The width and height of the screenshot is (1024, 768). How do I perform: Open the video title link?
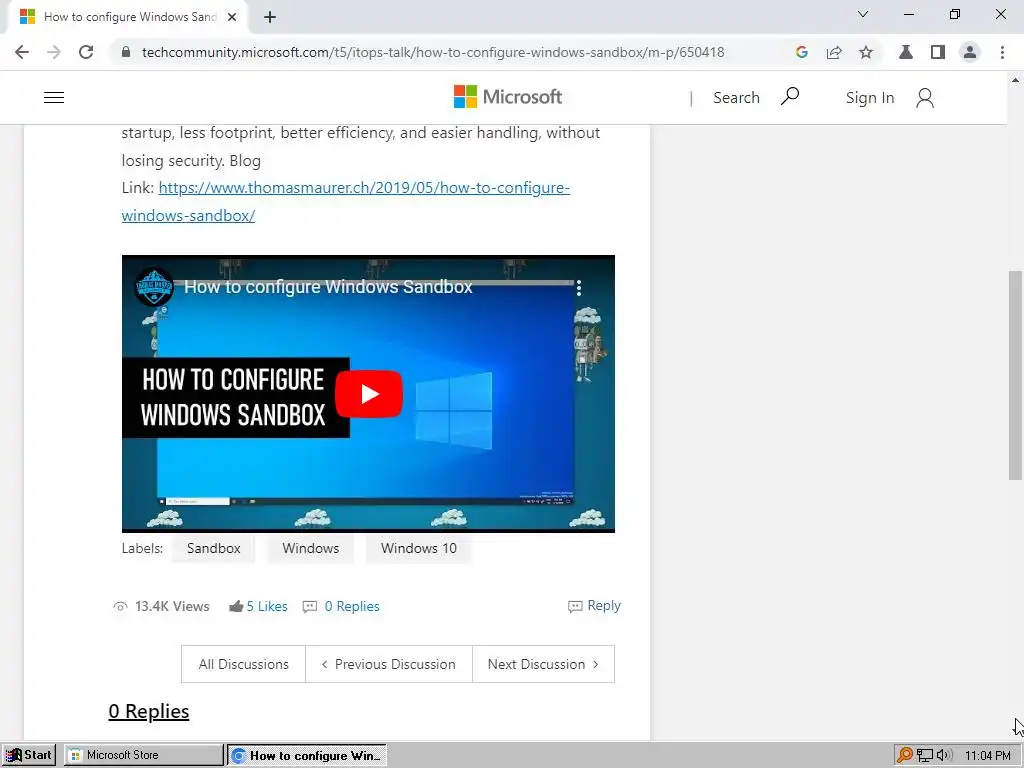pyautogui.click(x=328, y=287)
